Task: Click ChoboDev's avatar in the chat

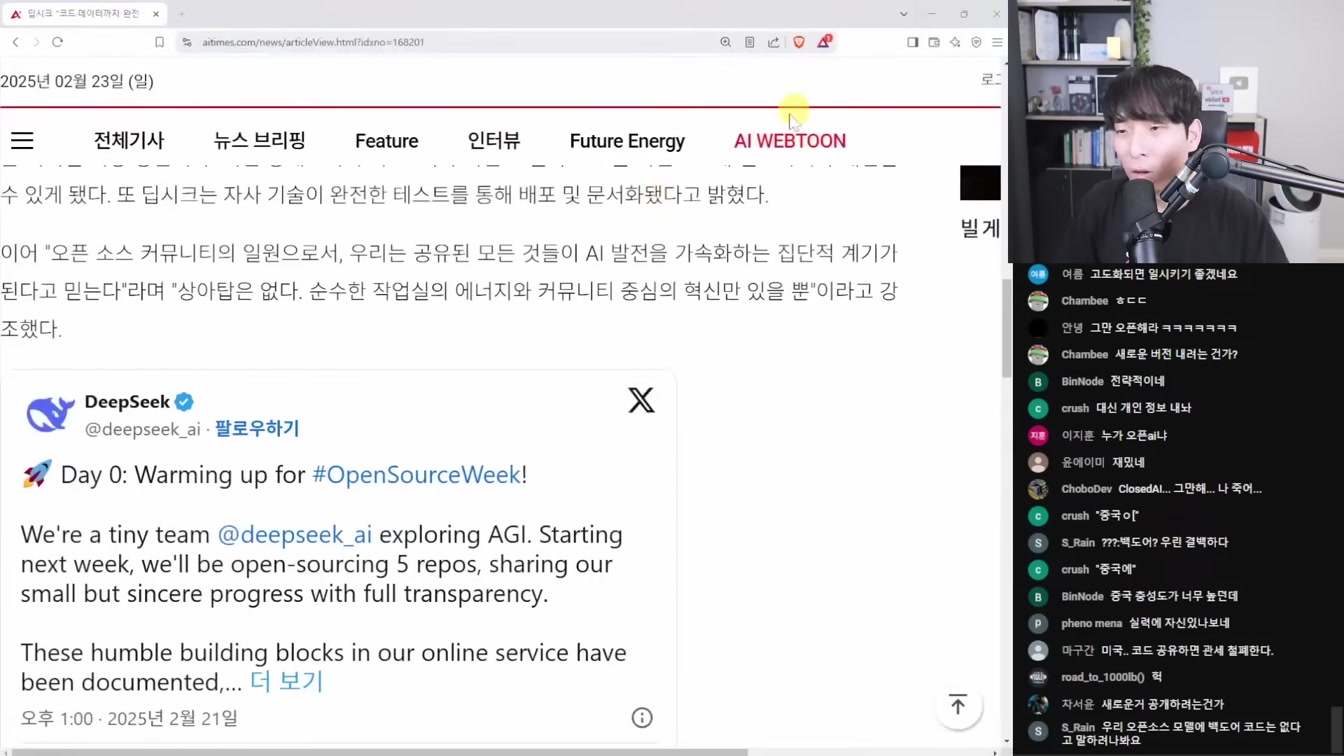Action: pyautogui.click(x=1038, y=489)
